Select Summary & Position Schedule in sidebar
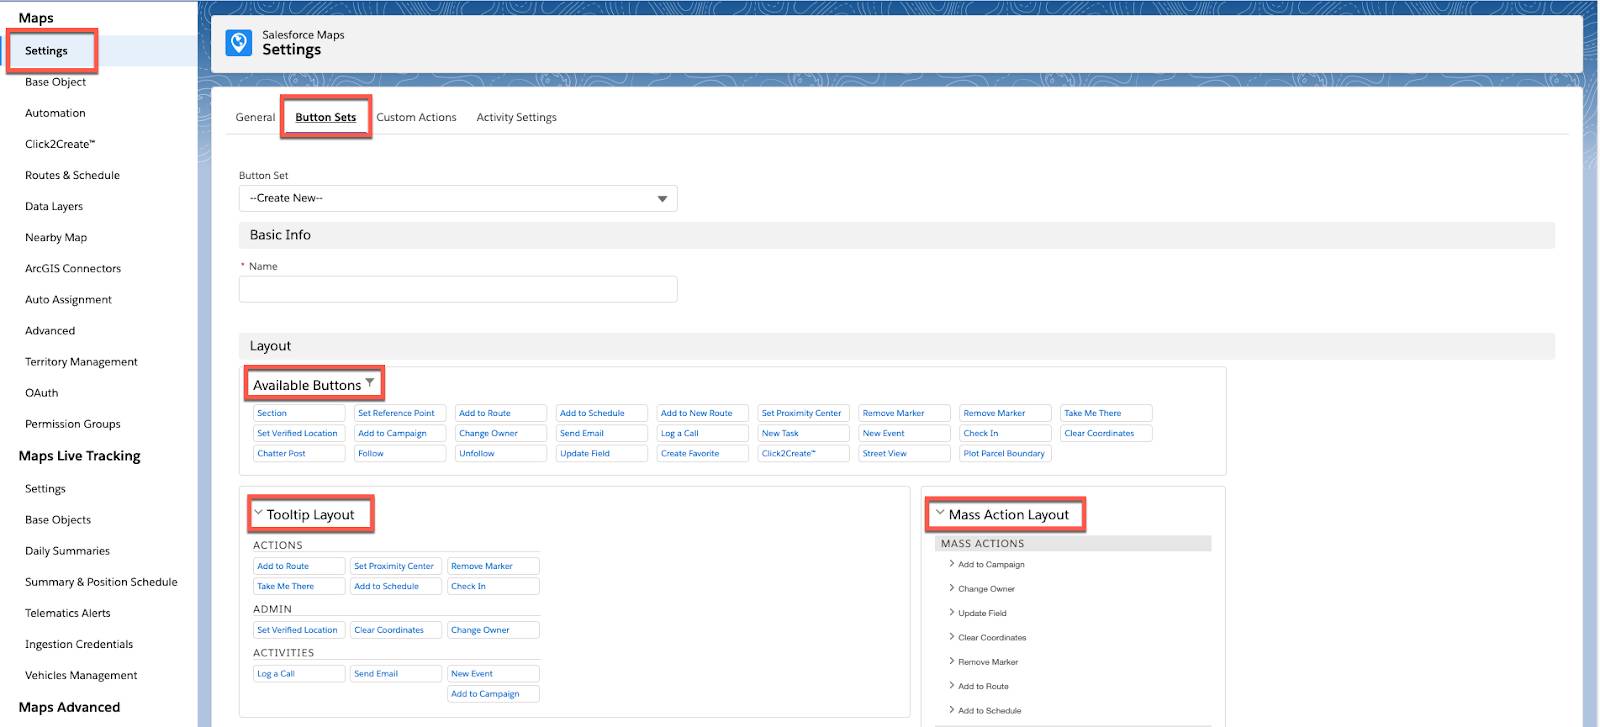Screen dimensions: 1600x727 pyautogui.click(x=101, y=581)
